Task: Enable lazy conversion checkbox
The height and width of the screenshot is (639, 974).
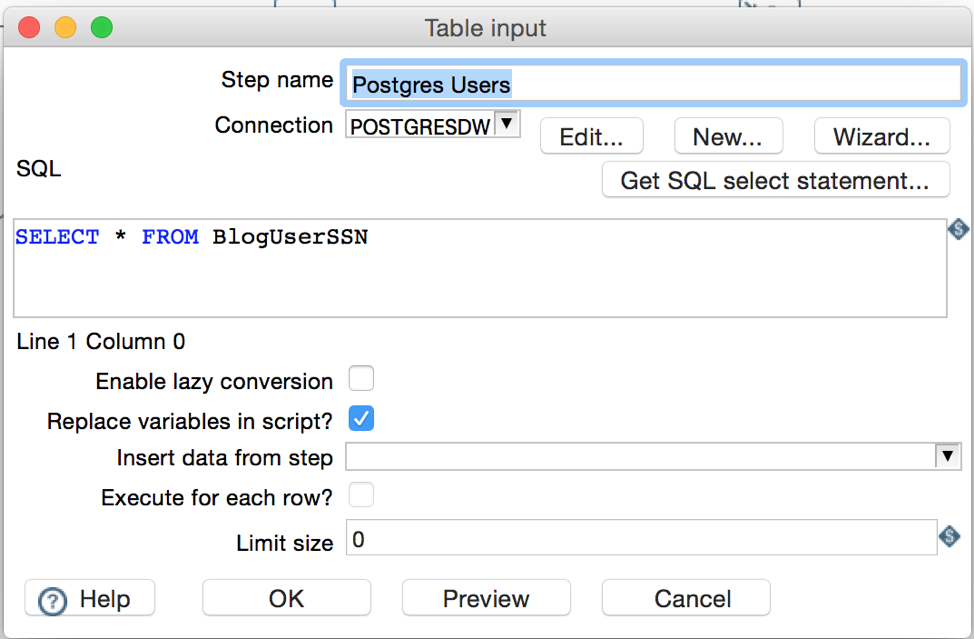Action: [x=361, y=379]
